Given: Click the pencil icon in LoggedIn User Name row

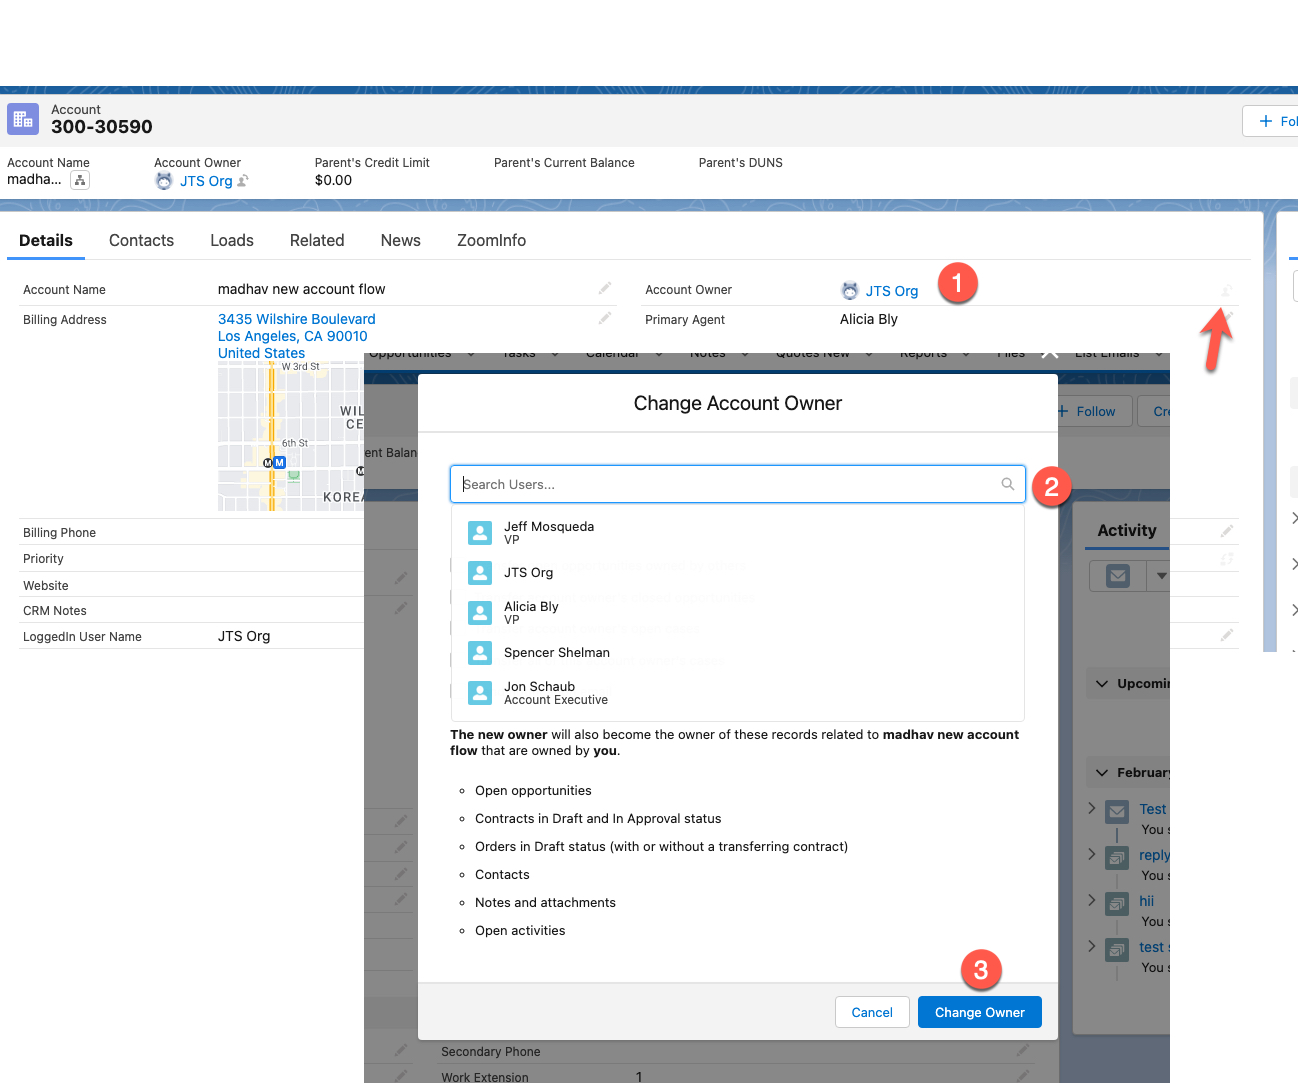Looking at the screenshot, I should [x=1227, y=635].
